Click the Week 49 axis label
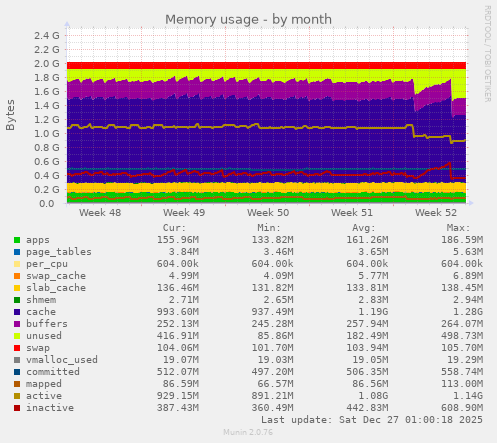This screenshot has width=497, height=443. pos(184,213)
